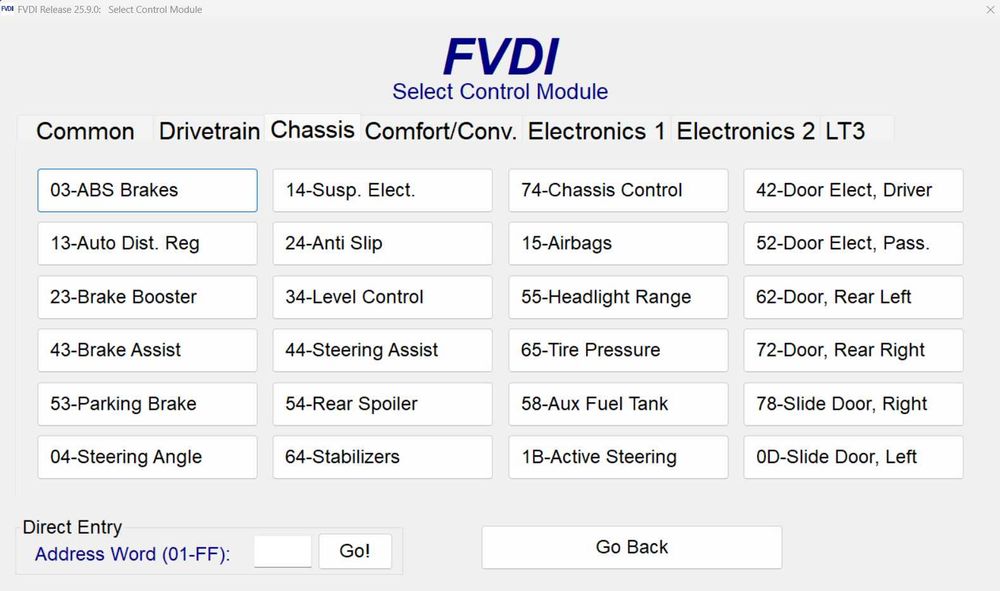Viewport: 1000px width, 591px height.
Task: Select the Electronics 1 tab
Action: 596,131
